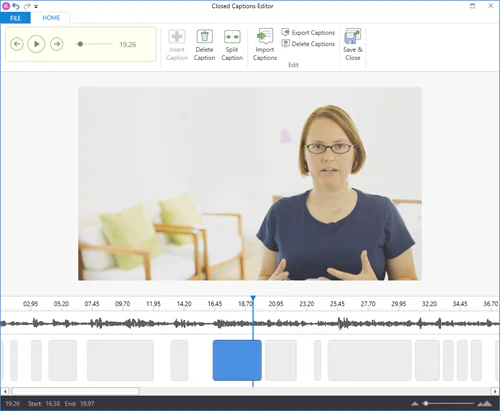This screenshot has height=411, width=500.
Task: Select the large caption block under 27.70
Action: 370,360
